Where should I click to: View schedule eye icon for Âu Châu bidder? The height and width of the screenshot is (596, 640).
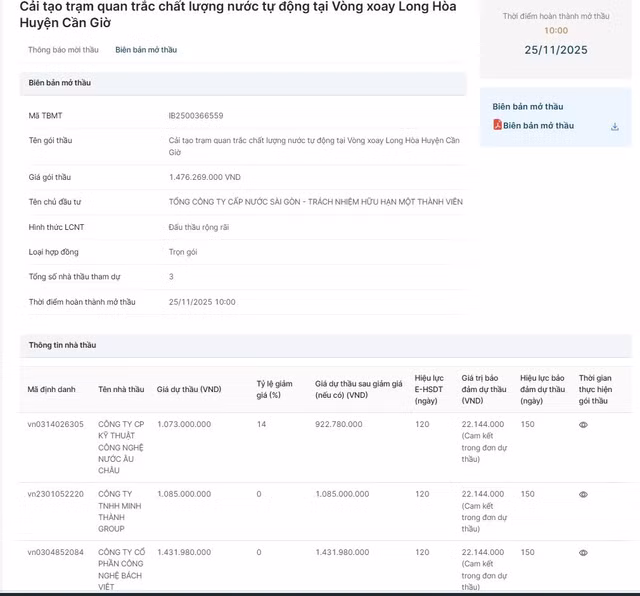pos(583,425)
